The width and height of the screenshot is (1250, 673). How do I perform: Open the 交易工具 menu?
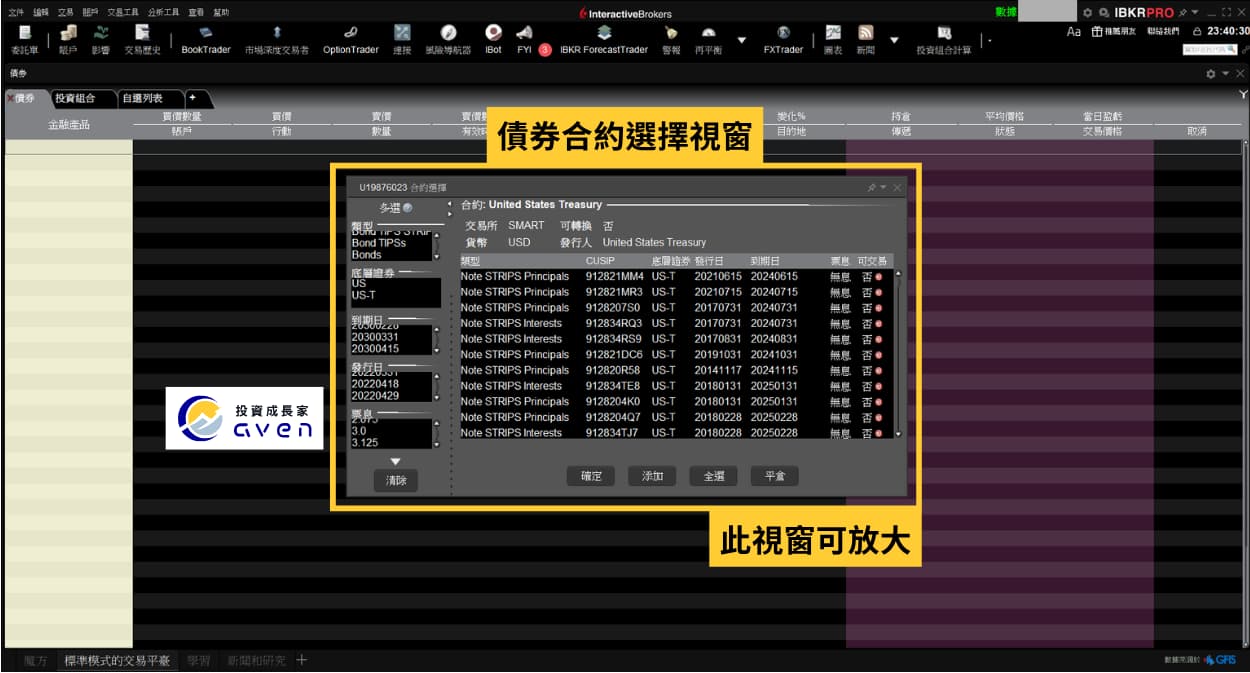[123, 13]
